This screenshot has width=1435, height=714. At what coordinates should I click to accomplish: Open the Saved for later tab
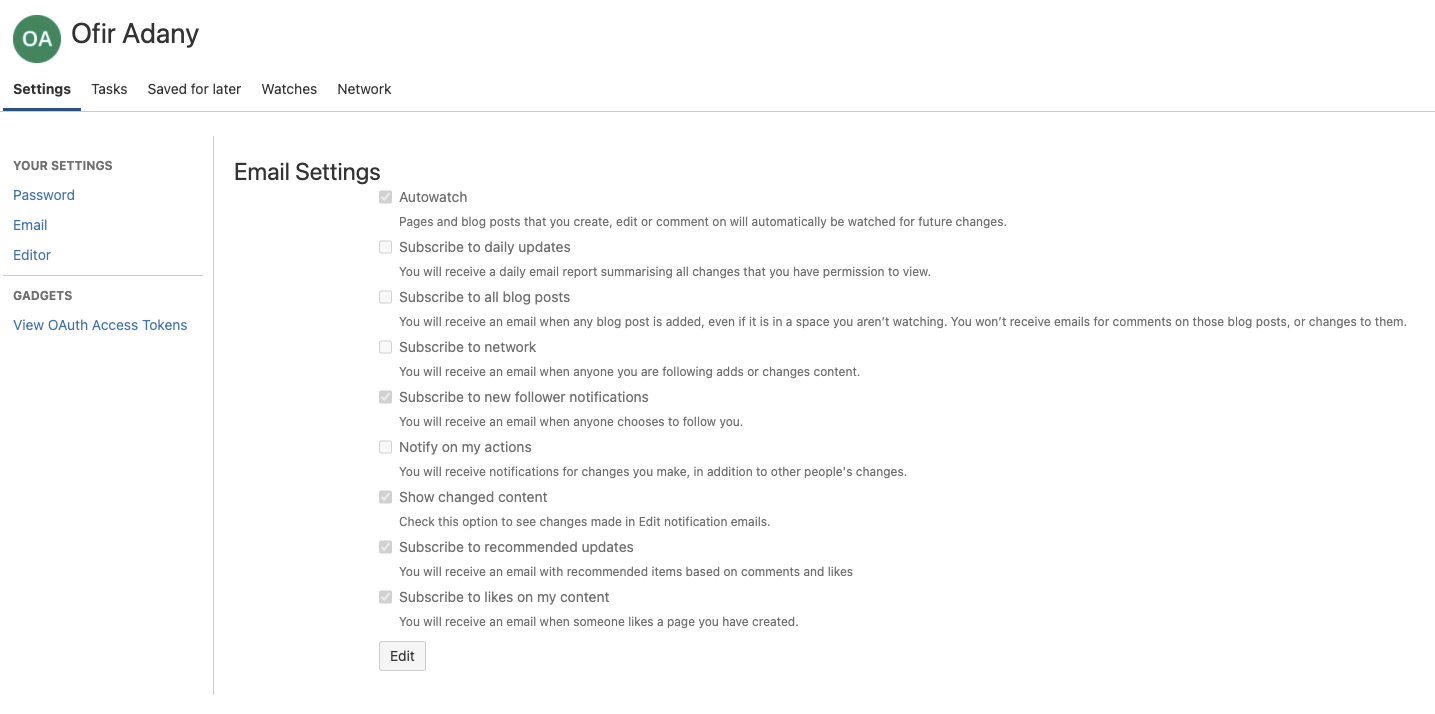coord(194,89)
